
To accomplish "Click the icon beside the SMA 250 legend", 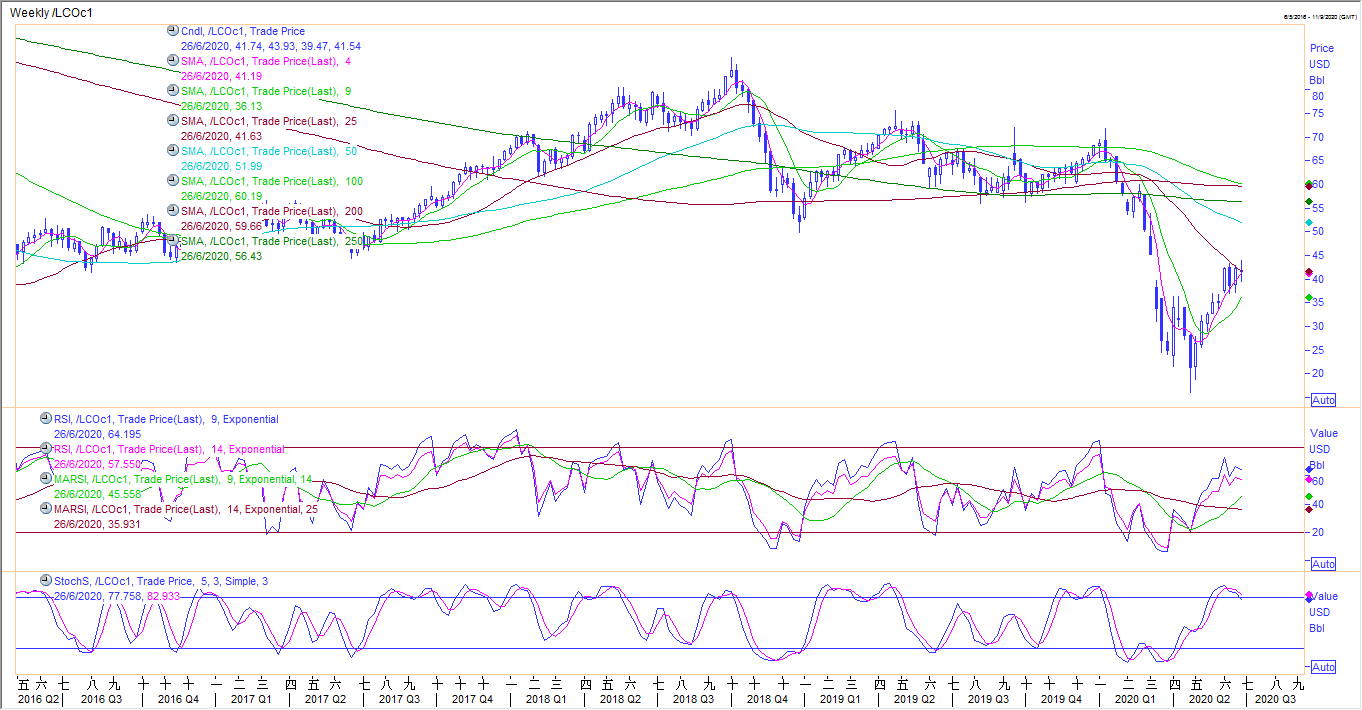I will click(172, 241).
